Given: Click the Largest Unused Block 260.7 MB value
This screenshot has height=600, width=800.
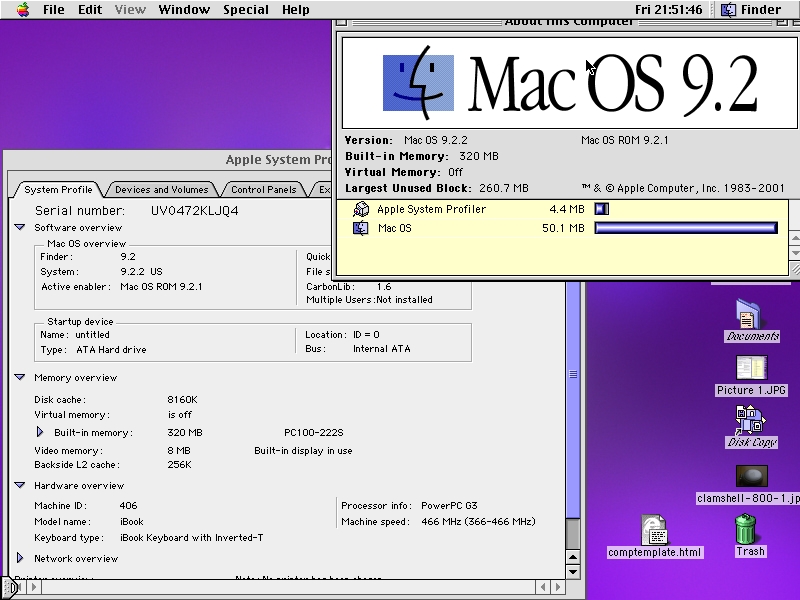Looking at the screenshot, I should pyautogui.click(x=504, y=188).
